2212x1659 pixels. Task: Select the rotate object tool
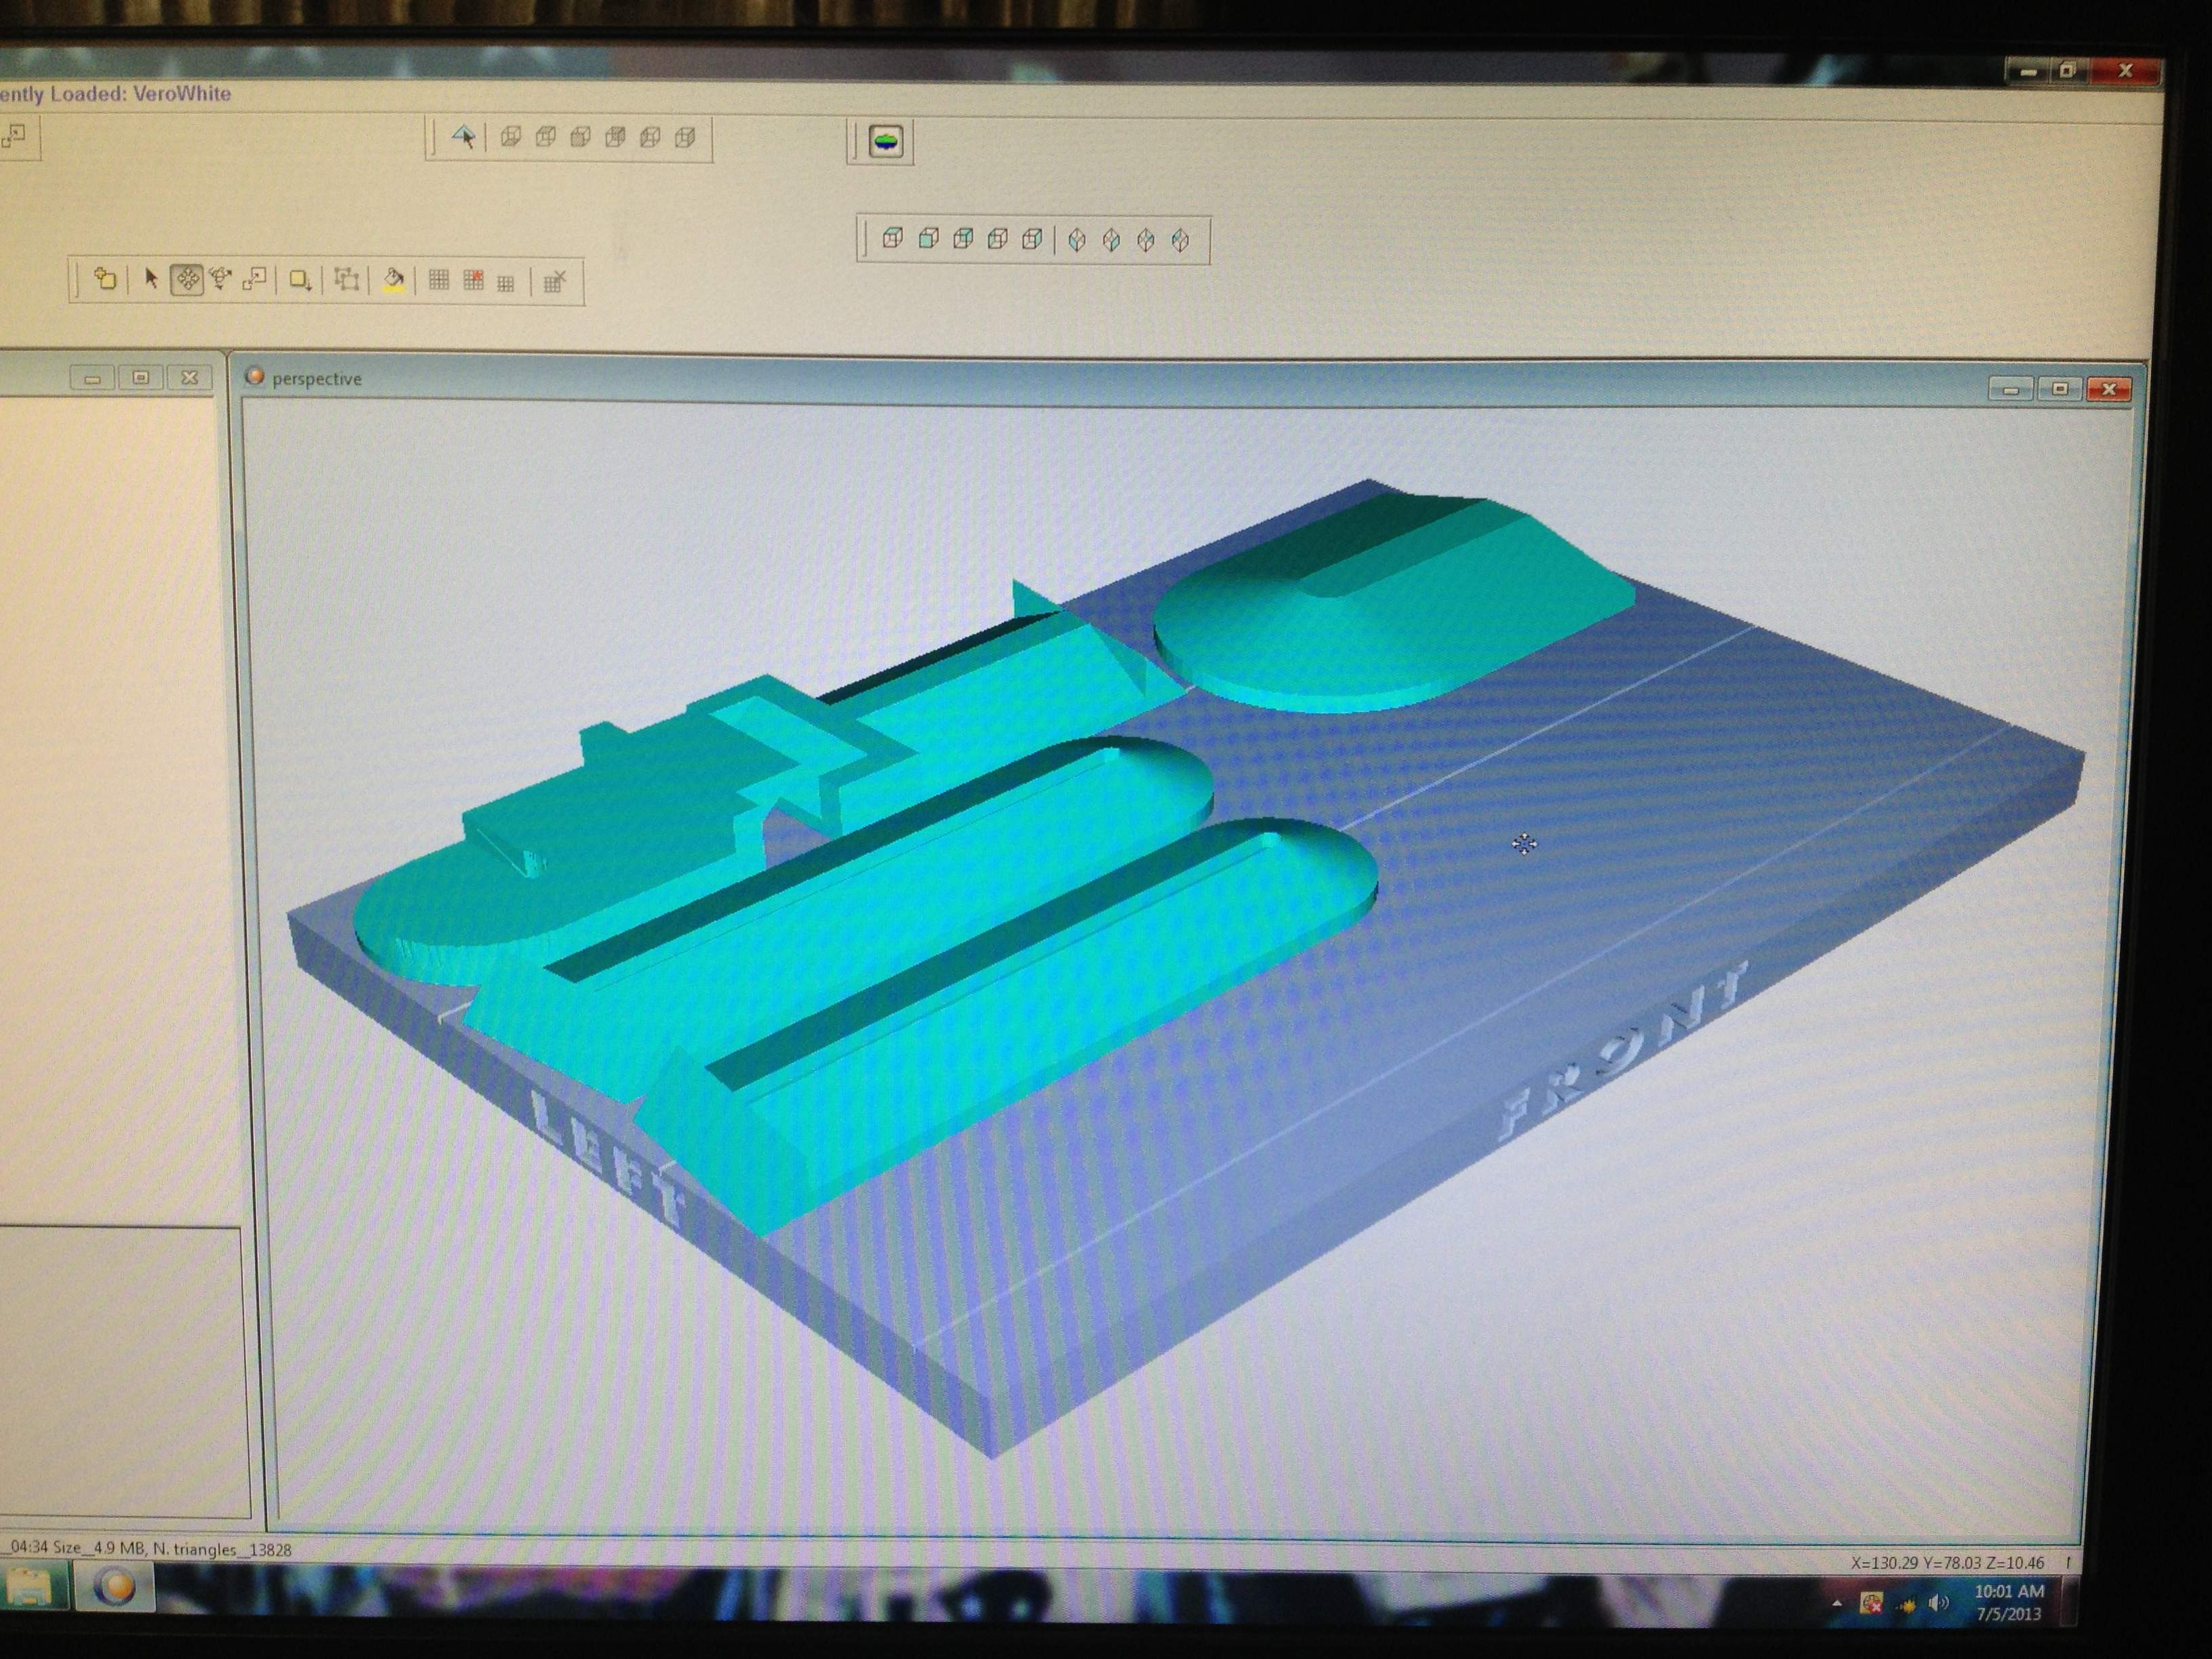click(x=221, y=279)
